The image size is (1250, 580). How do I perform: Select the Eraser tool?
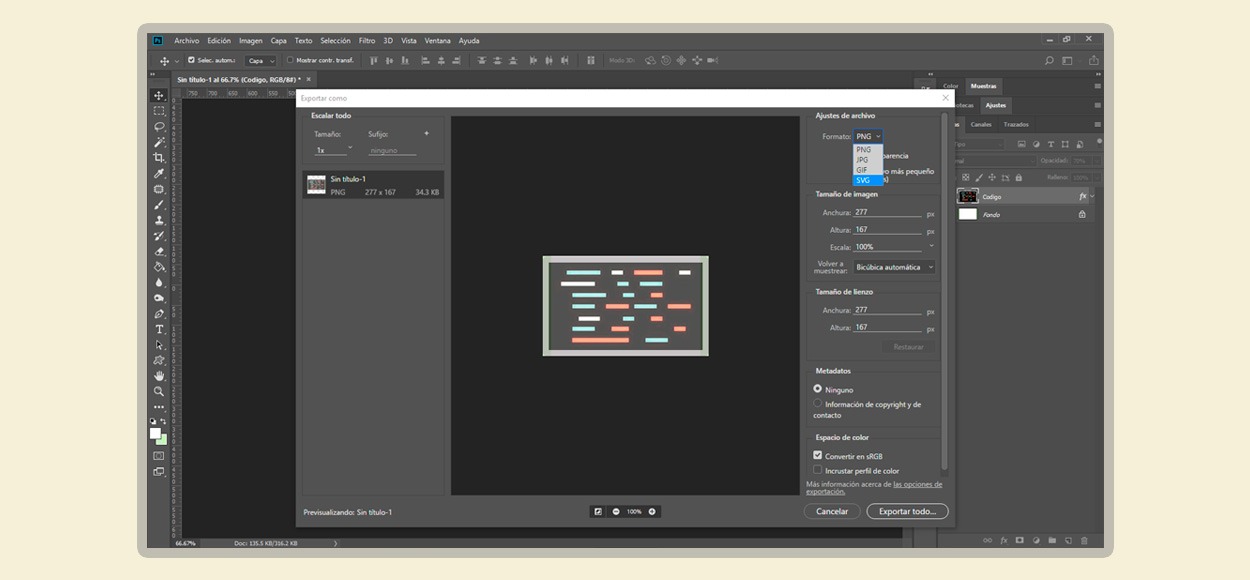pyautogui.click(x=159, y=252)
